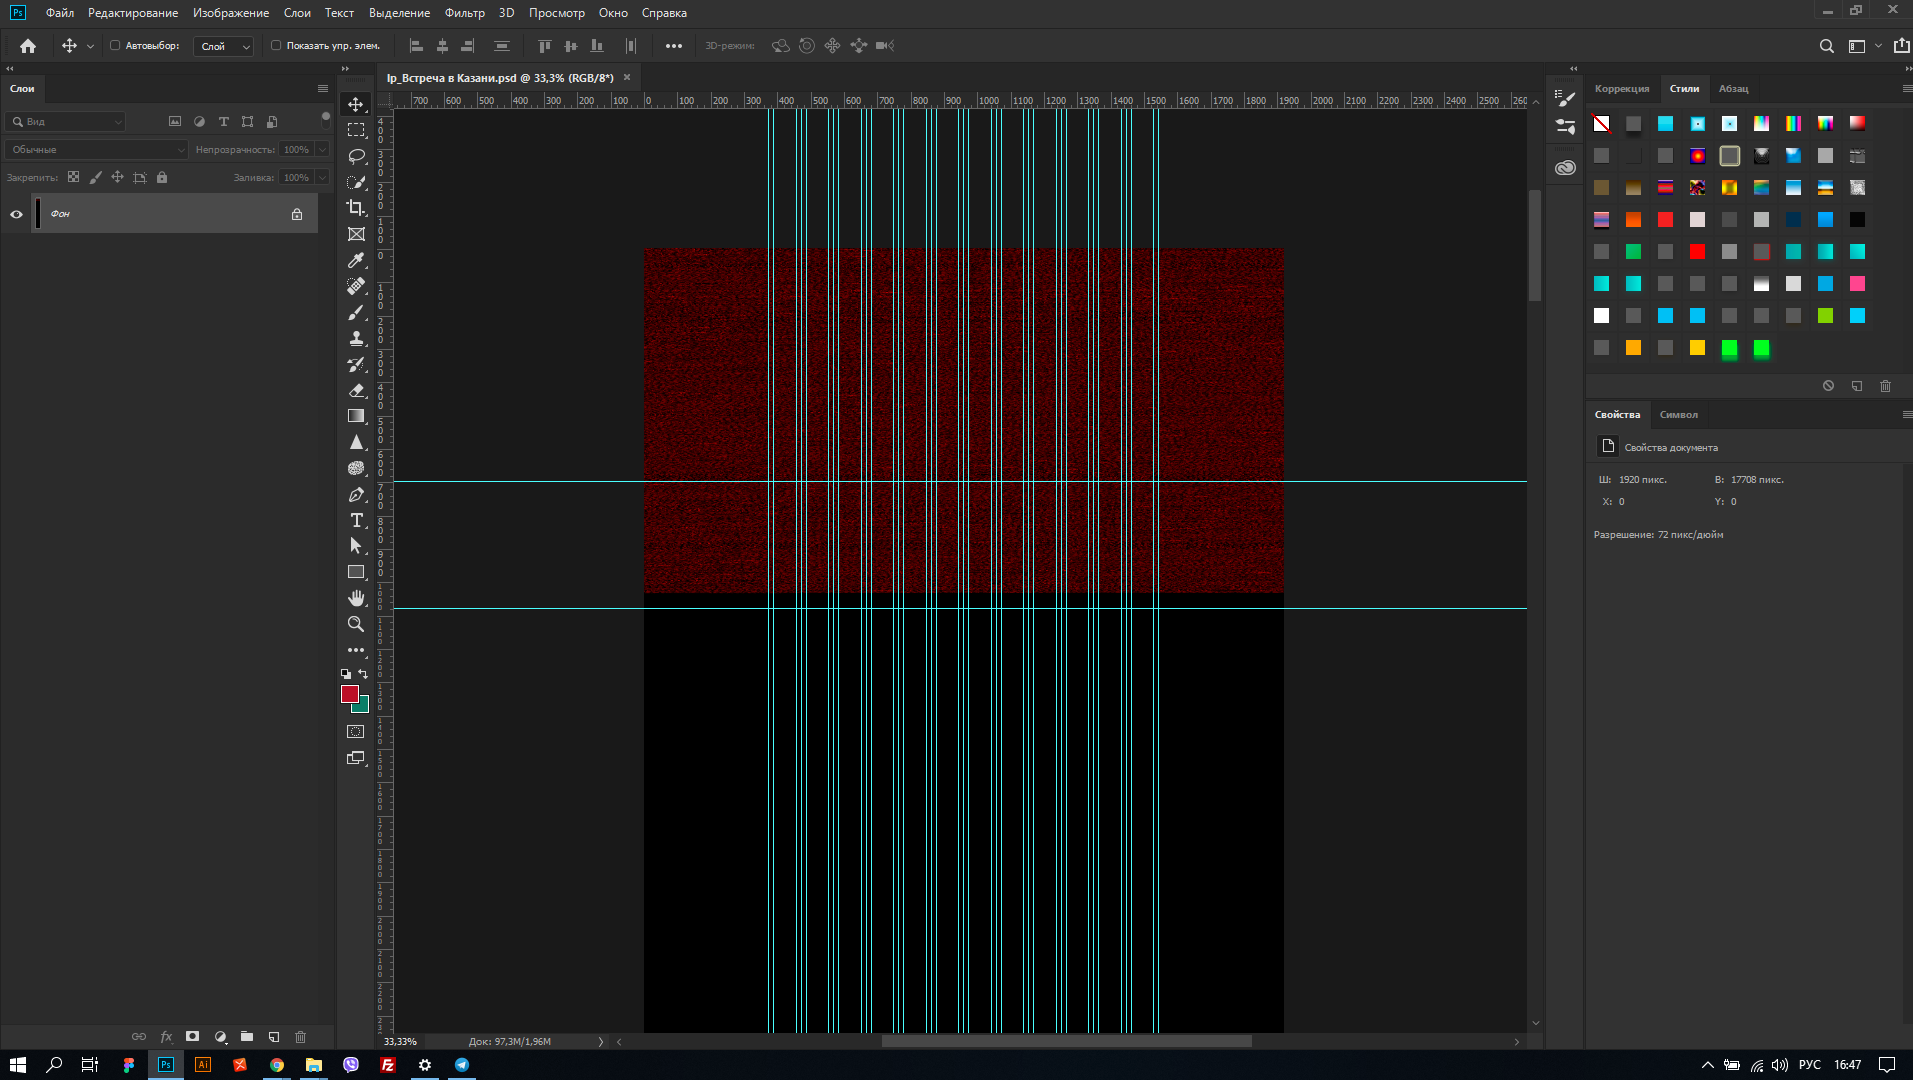Hide the Фон layer visibility
This screenshot has height=1080, width=1913.
point(16,214)
